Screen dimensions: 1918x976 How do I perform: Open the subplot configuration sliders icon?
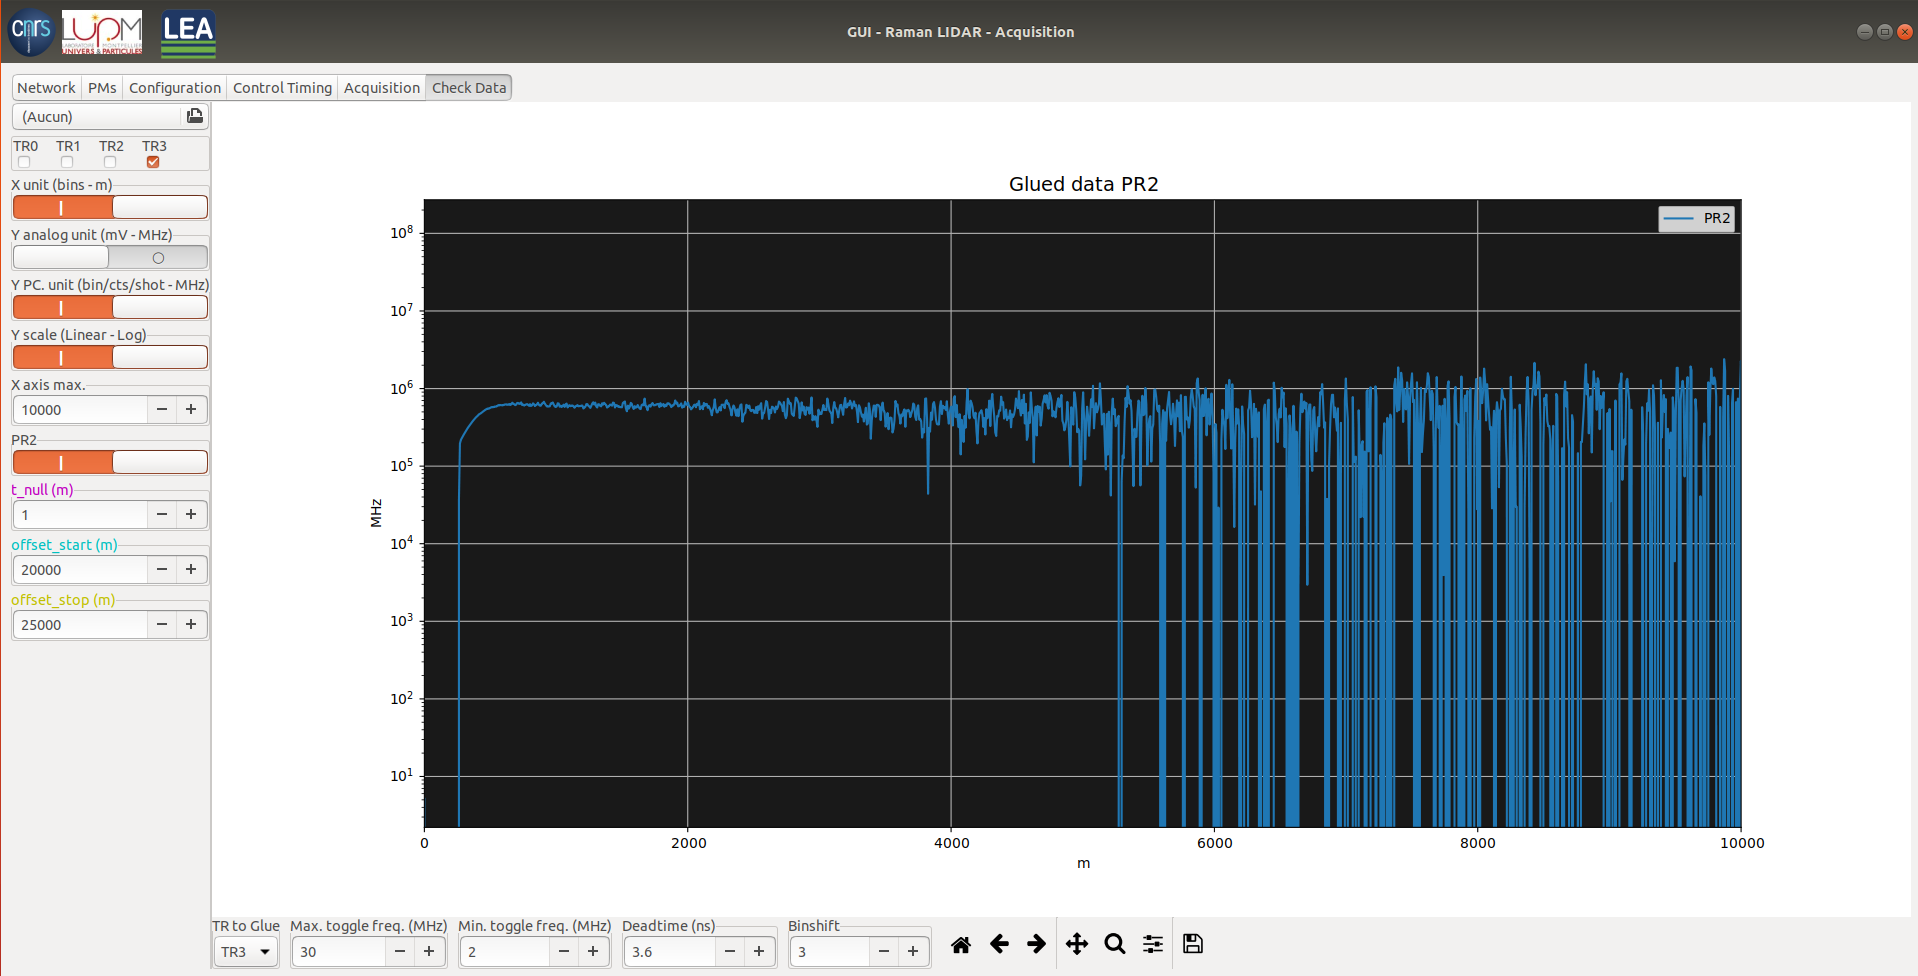[1153, 944]
